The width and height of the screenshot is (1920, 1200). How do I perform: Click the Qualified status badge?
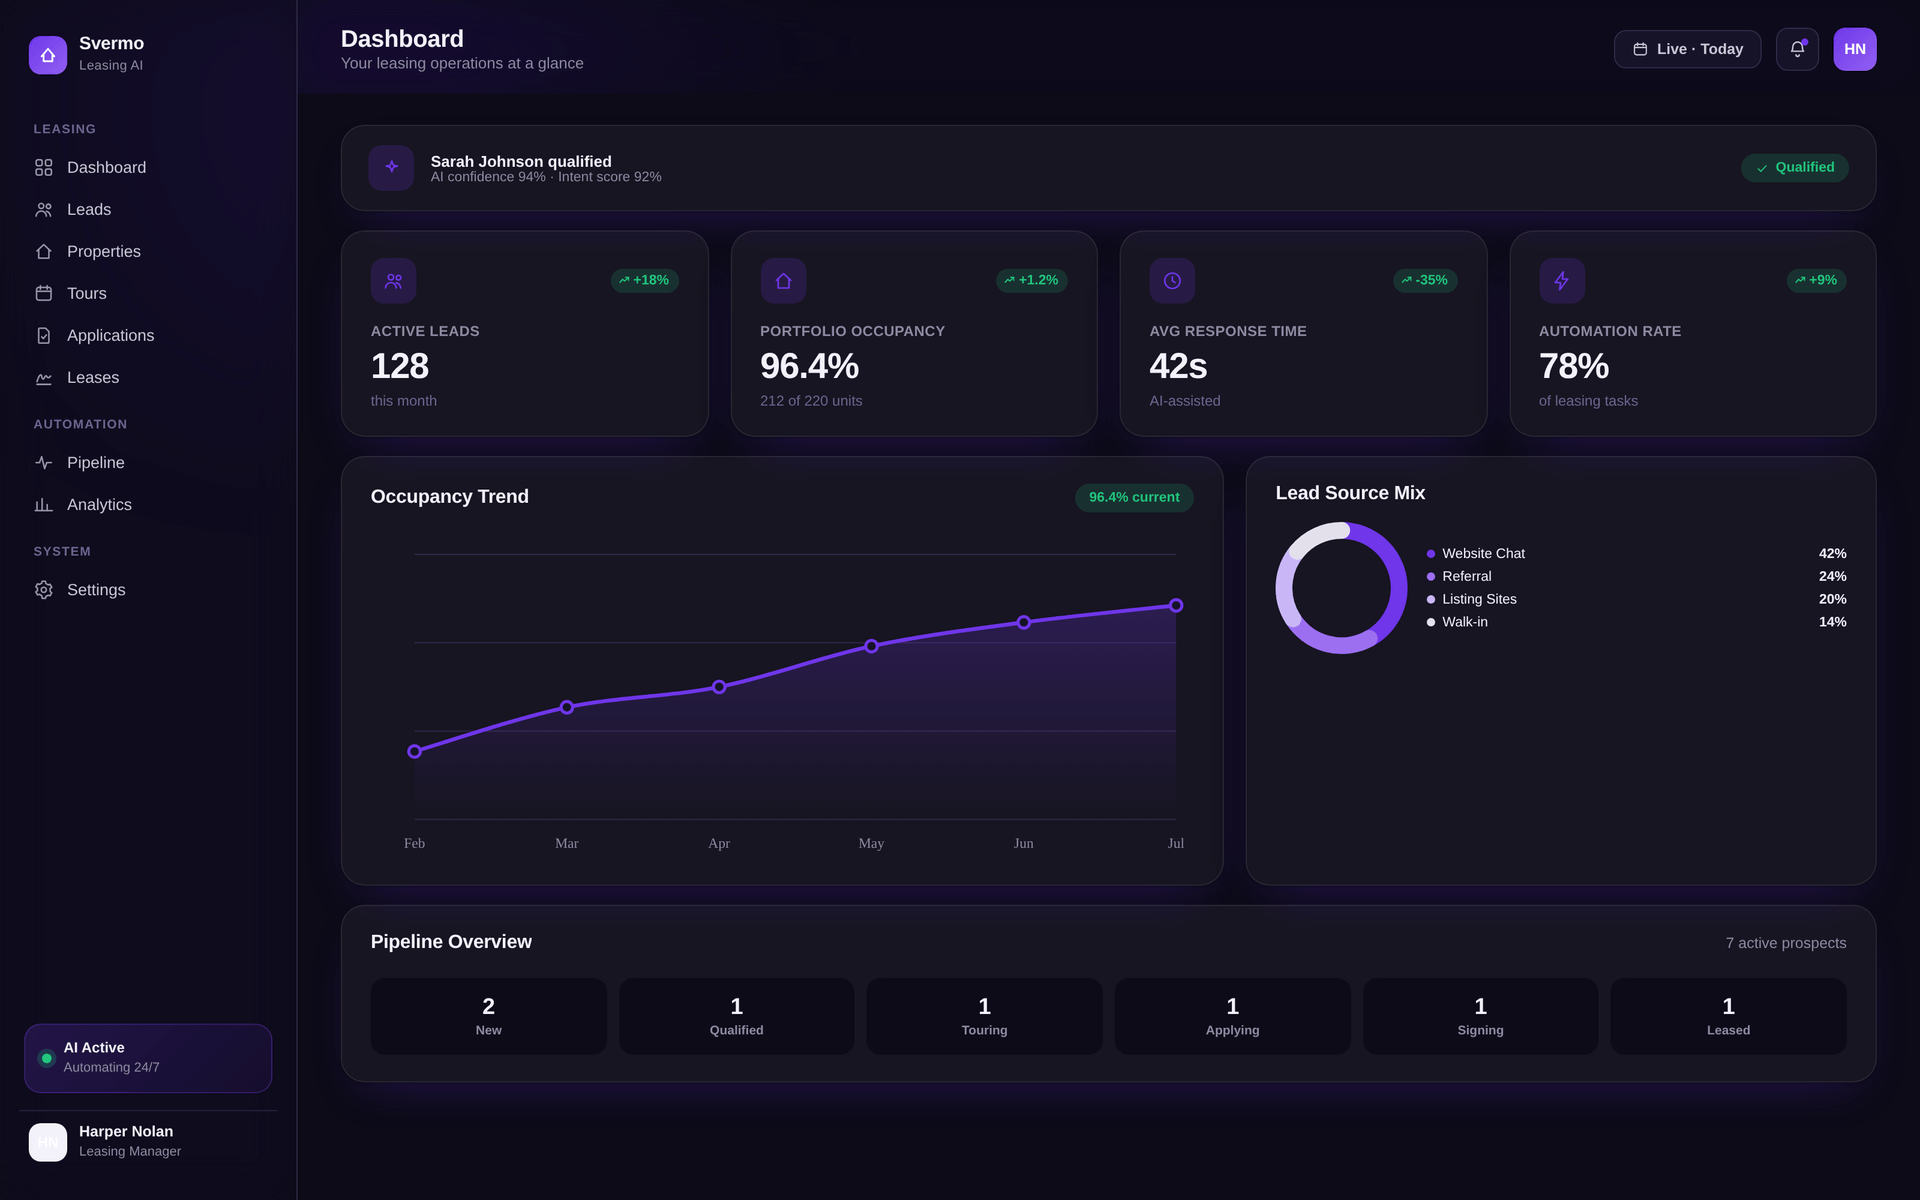click(1794, 168)
